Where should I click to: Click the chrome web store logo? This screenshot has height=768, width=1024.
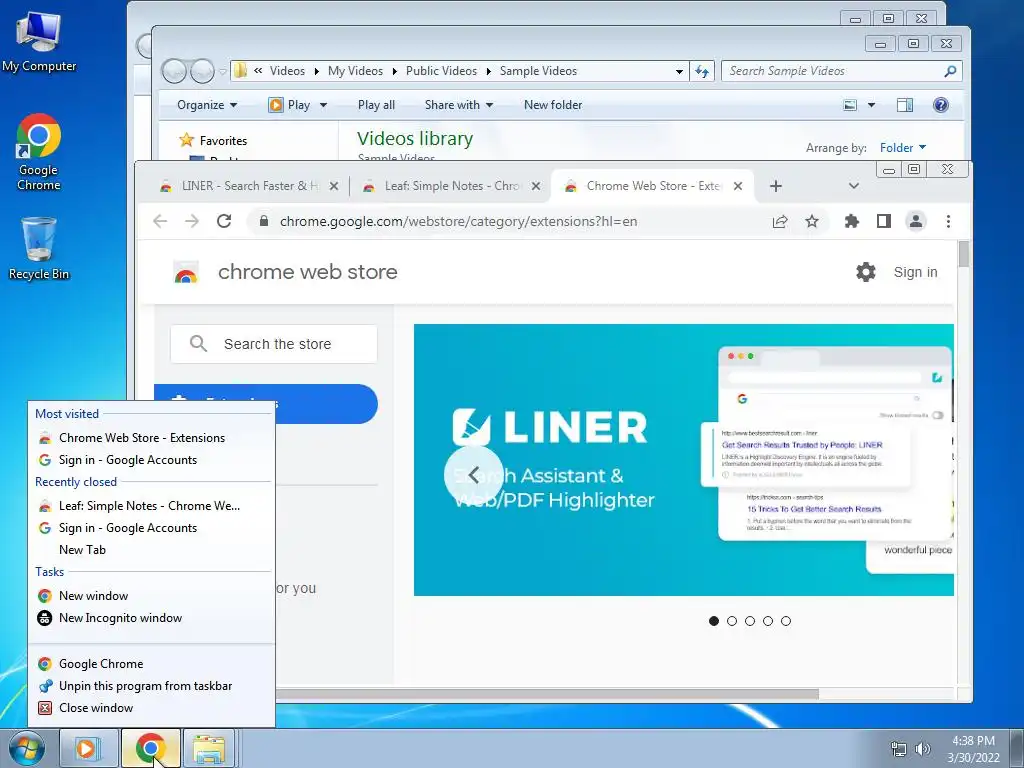tap(186, 272)
